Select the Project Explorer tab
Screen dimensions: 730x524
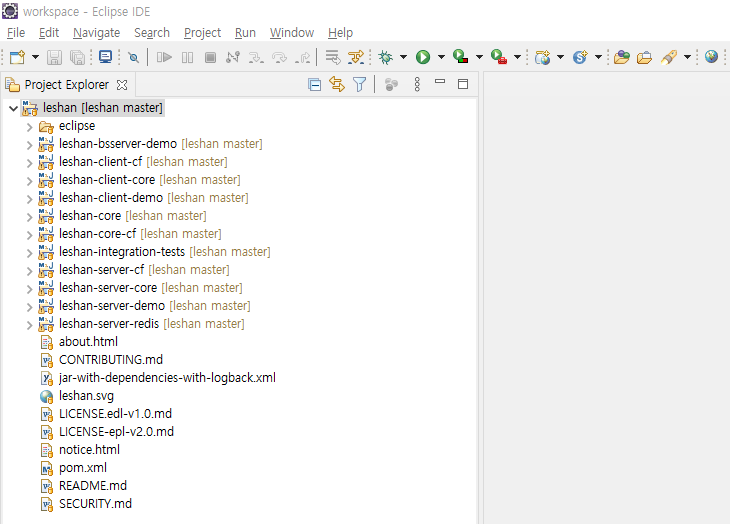coord(67,85)
